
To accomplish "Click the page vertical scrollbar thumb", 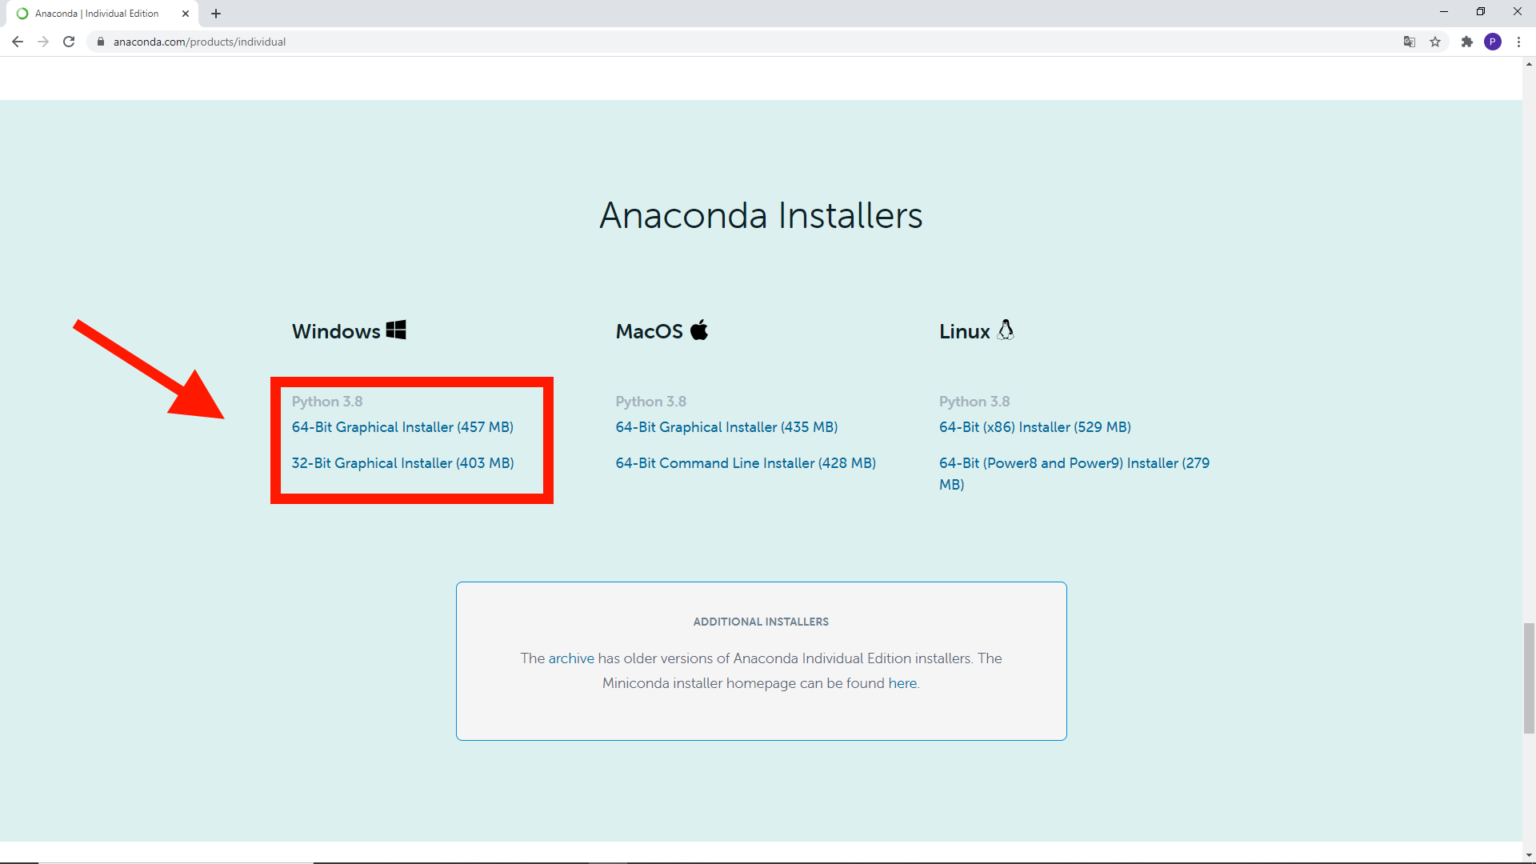I will (x=1528, y=678).
